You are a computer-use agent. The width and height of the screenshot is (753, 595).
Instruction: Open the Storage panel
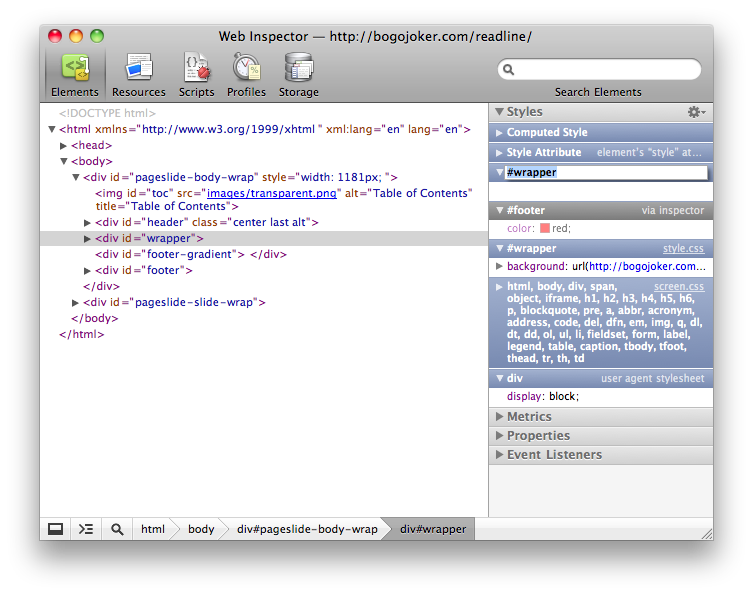(299, 75)
